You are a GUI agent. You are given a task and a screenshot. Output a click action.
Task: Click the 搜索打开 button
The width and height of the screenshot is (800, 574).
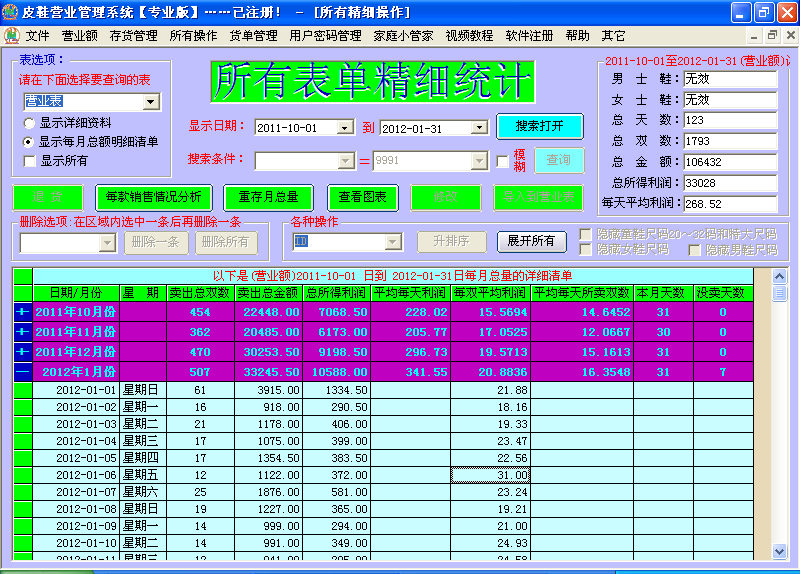point(539,126)
